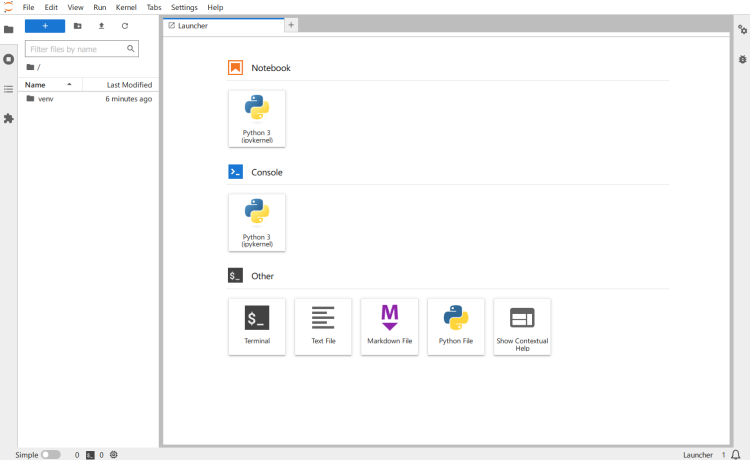The width and height of the screenshot is (750, 460).
Task: Click the blue New Launcher plus button
Action: tap(45, 26)
